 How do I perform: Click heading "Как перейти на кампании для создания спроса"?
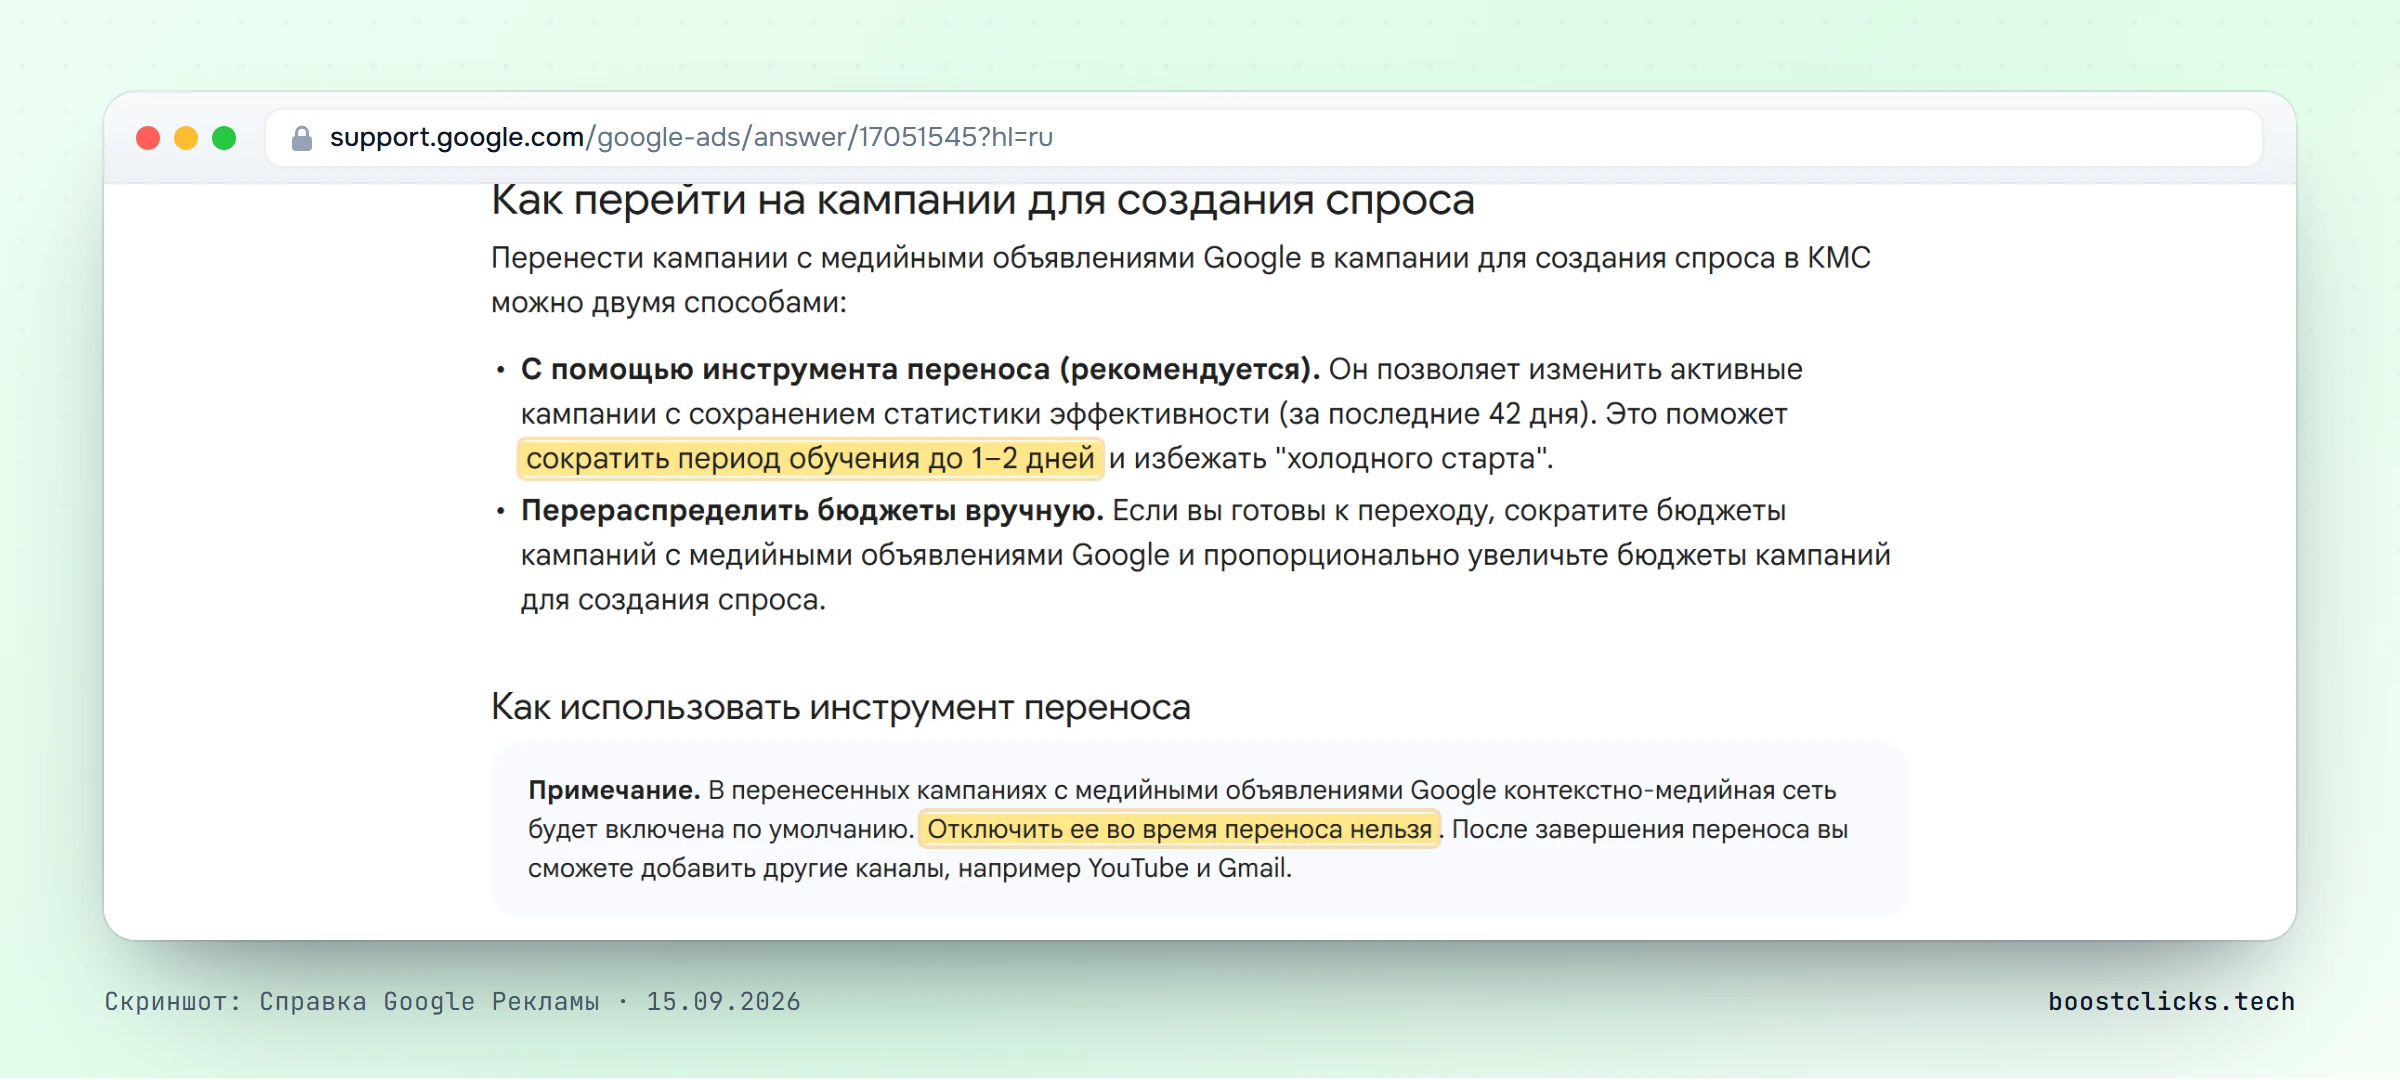(x=982, y=200)
